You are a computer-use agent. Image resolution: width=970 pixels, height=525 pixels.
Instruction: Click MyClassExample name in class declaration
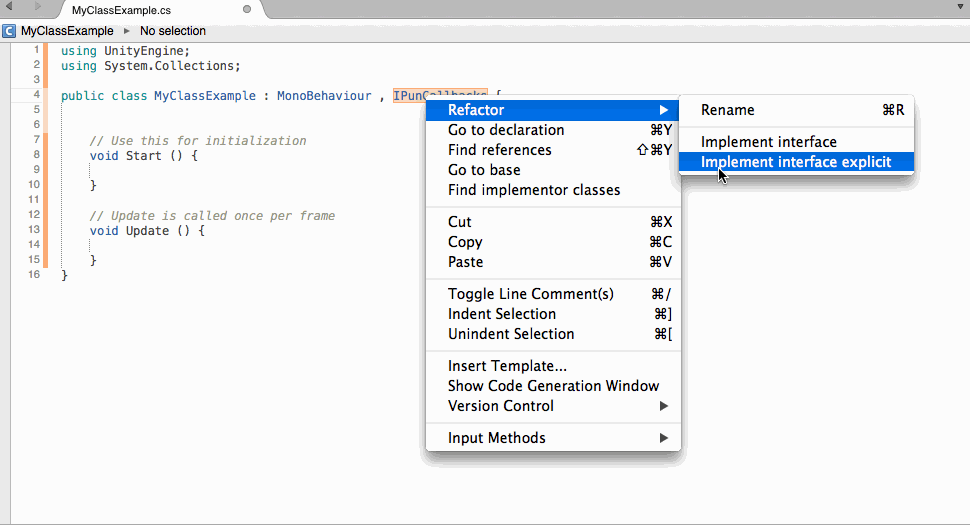click(205, 96)
